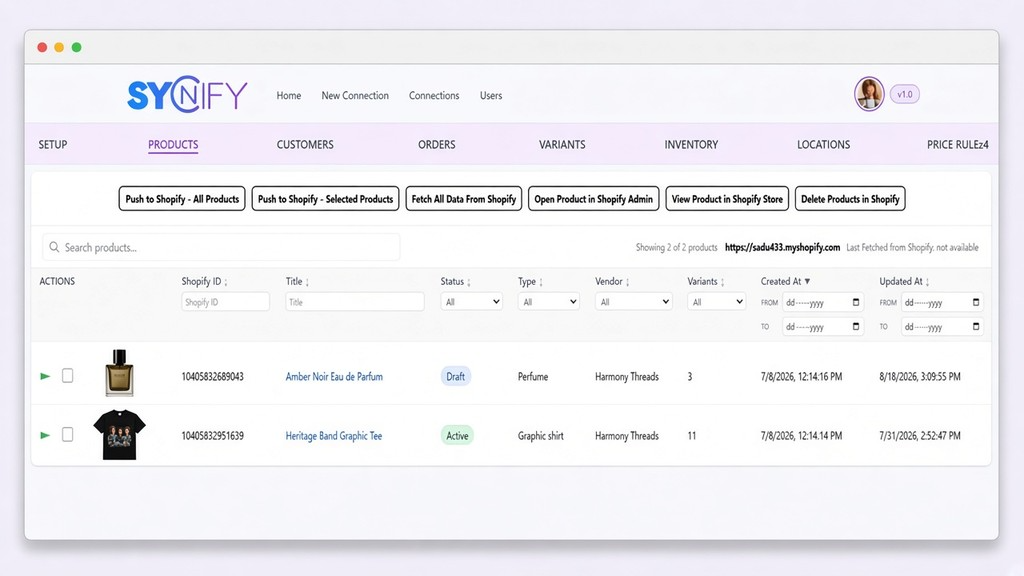Open the Status filter dropdown
Screen dimensions: 1024x576
point(472,302)
